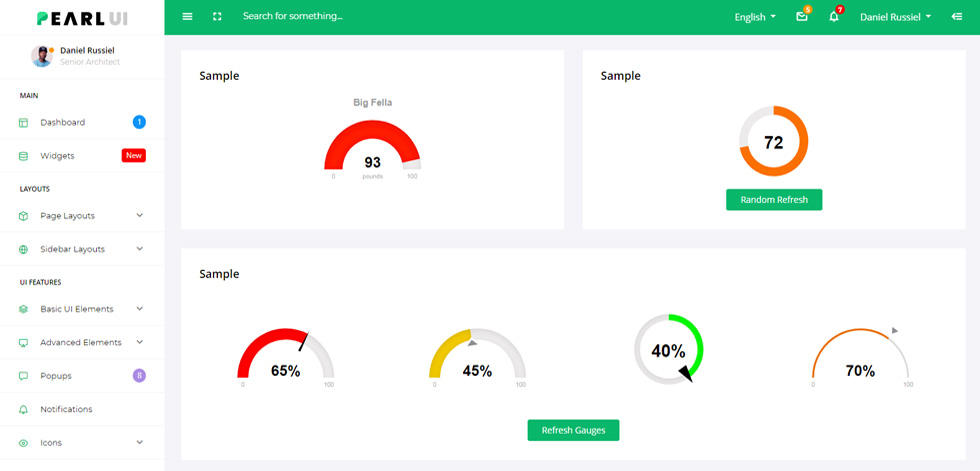Open the Advanced Elements menu item
This screenshot has height=471, width=980.
pos(82,342)
